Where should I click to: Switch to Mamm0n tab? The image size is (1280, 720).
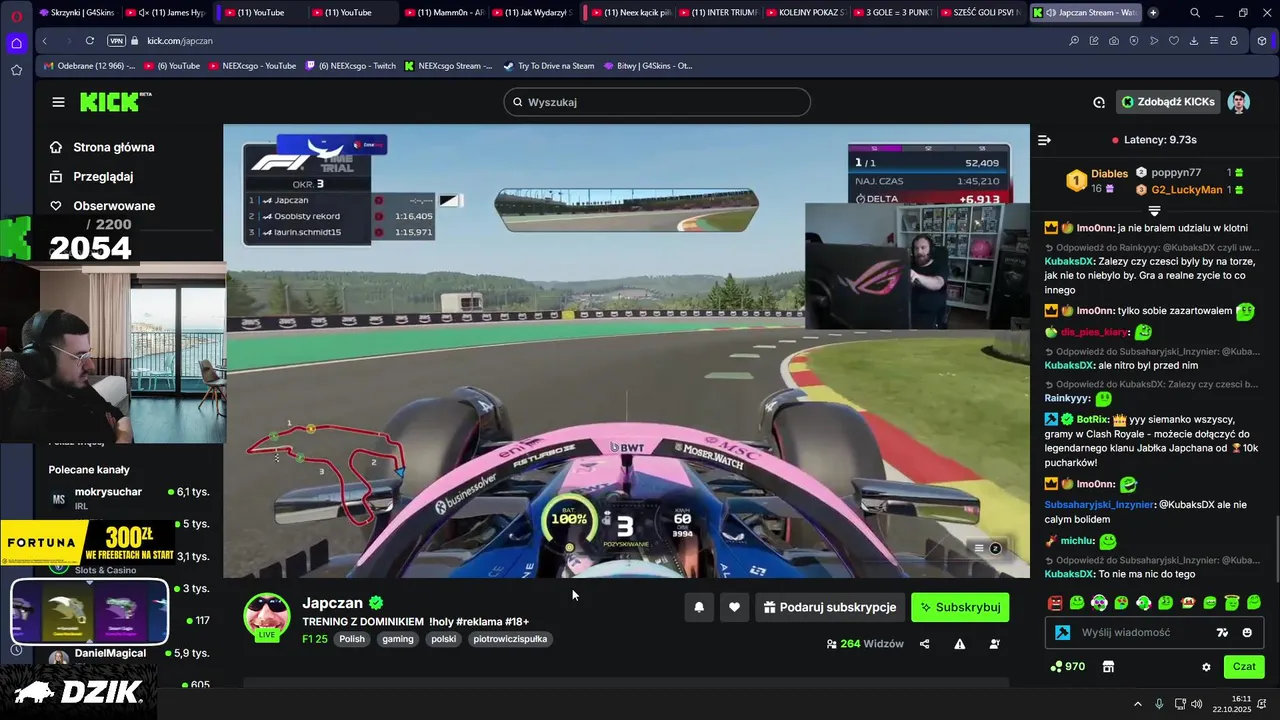(445, 13)
